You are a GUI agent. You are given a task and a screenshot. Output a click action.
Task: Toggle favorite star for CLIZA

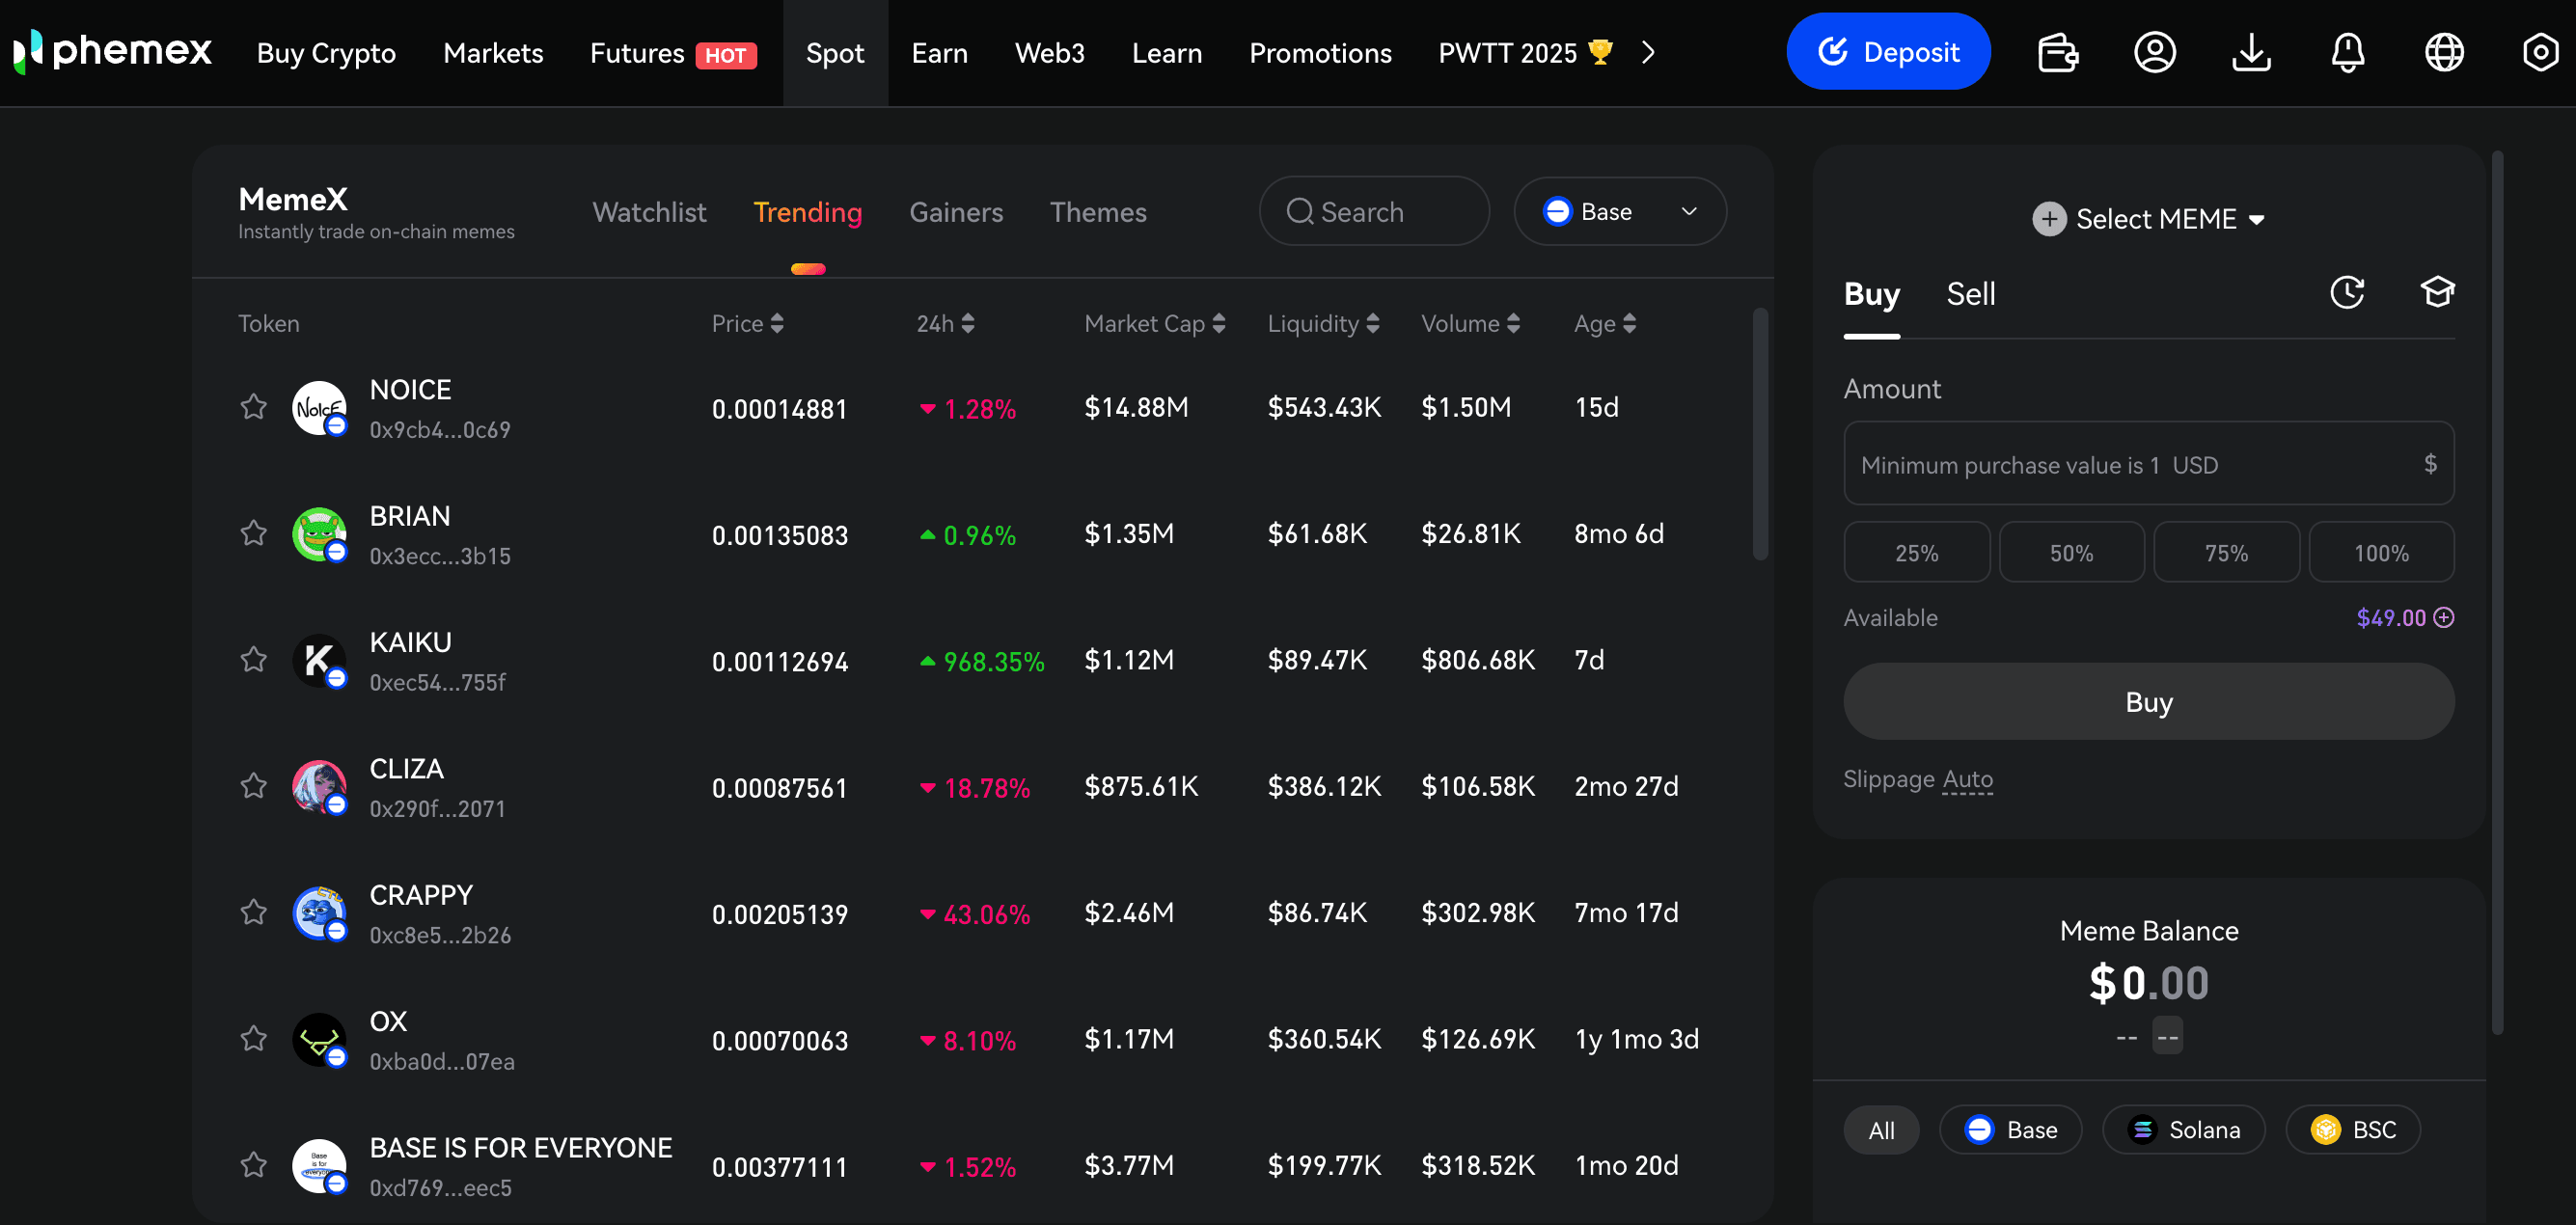254,785
